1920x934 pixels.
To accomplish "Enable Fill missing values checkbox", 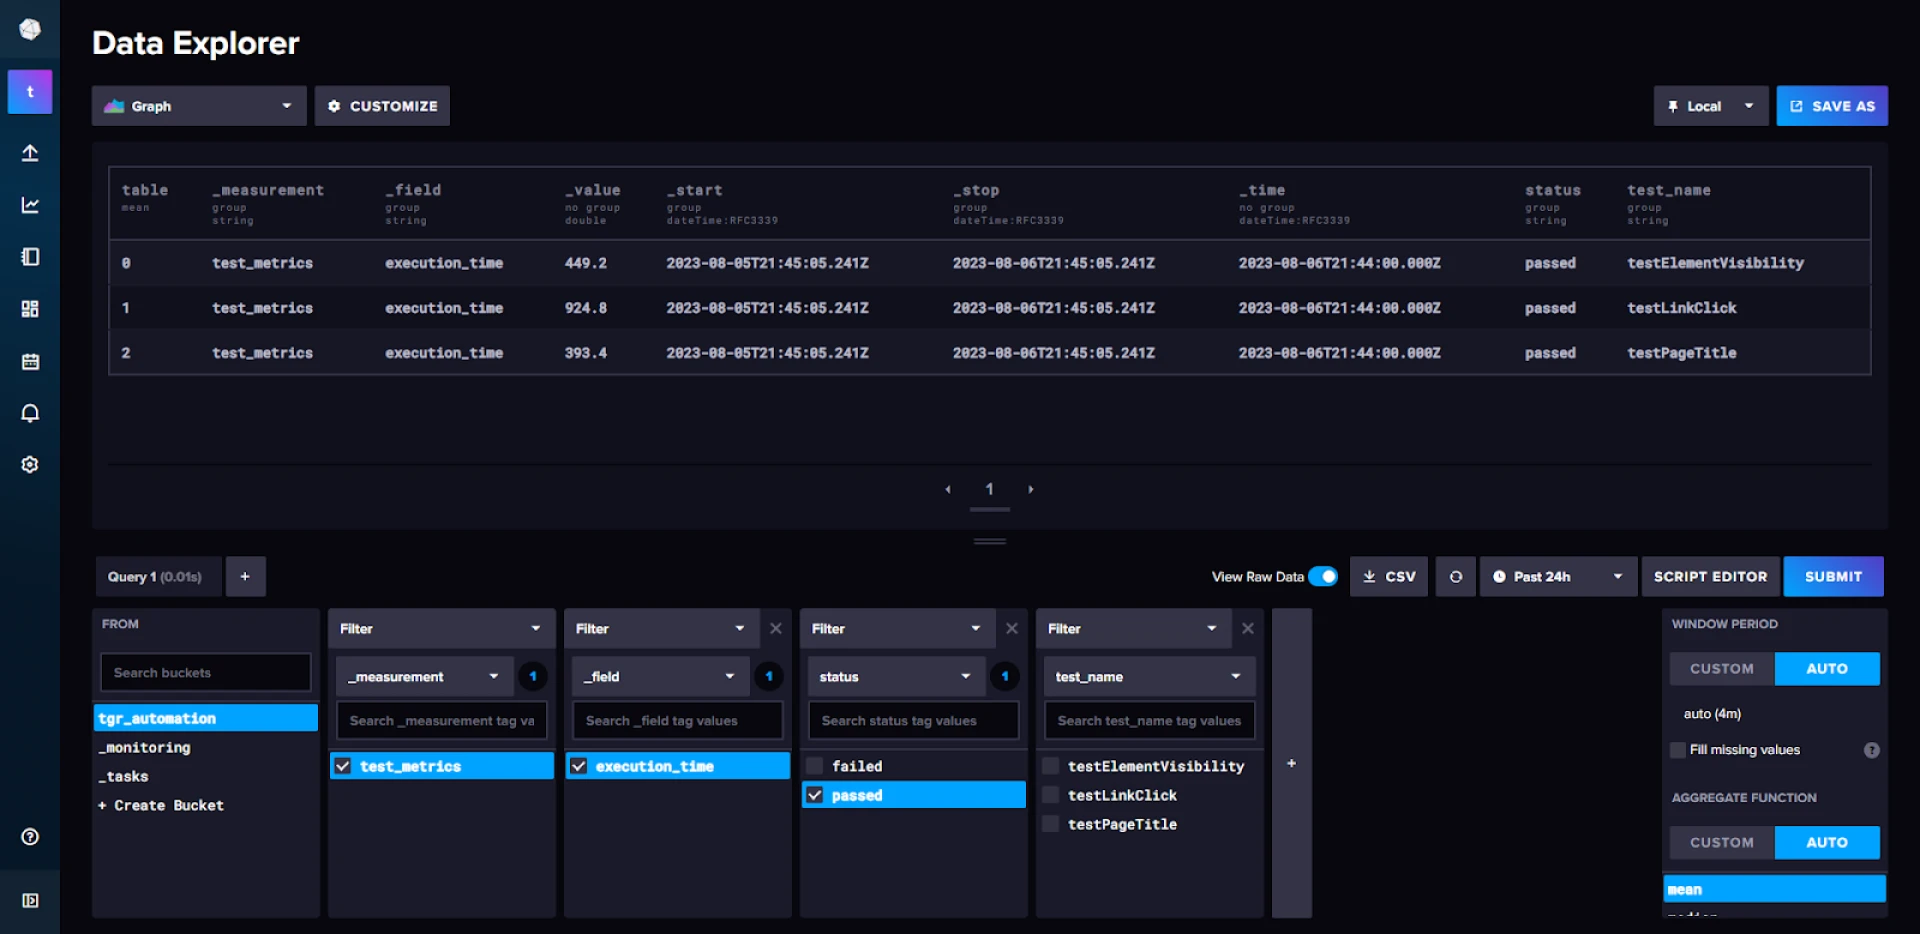I will tap(1678, 750).
